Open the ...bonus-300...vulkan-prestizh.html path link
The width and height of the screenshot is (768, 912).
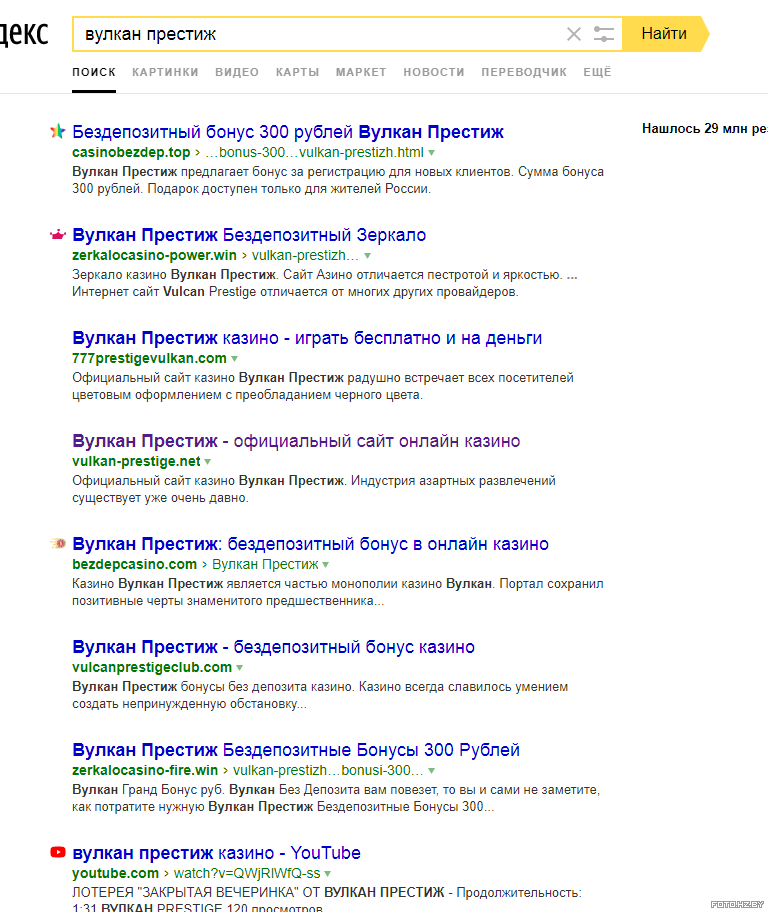[x=314, y=152]
